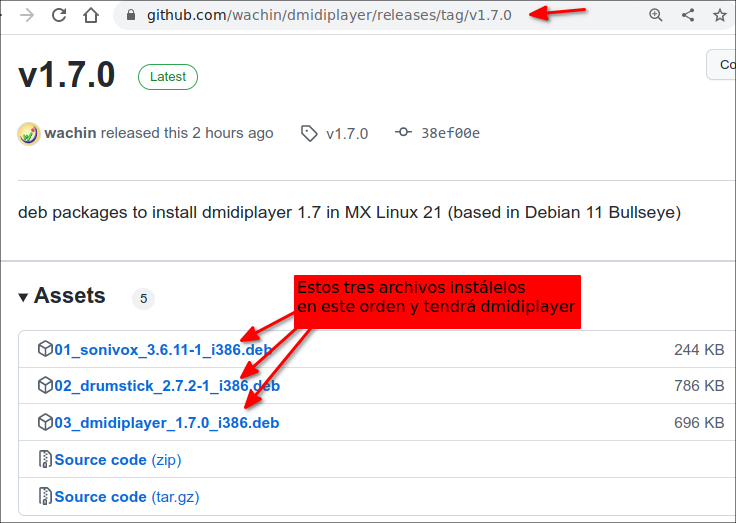Click the 244 KB file size text
The image size is (736, 523).
click(x=699, y=350)
